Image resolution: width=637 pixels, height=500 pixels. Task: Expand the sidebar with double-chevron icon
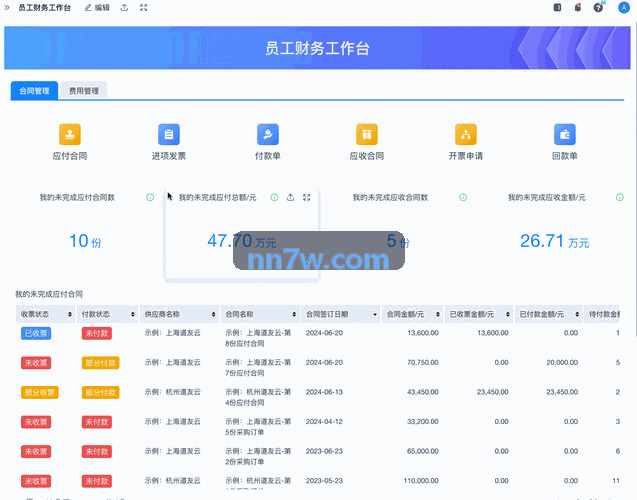point(7,8)
